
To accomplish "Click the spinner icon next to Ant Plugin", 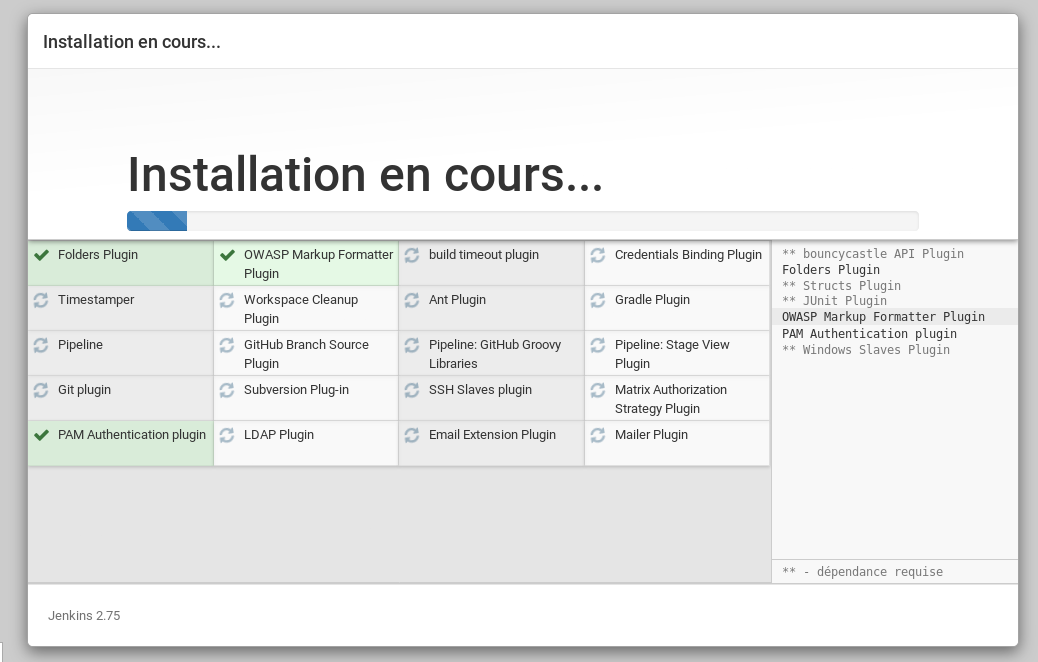I will [412, 300].
